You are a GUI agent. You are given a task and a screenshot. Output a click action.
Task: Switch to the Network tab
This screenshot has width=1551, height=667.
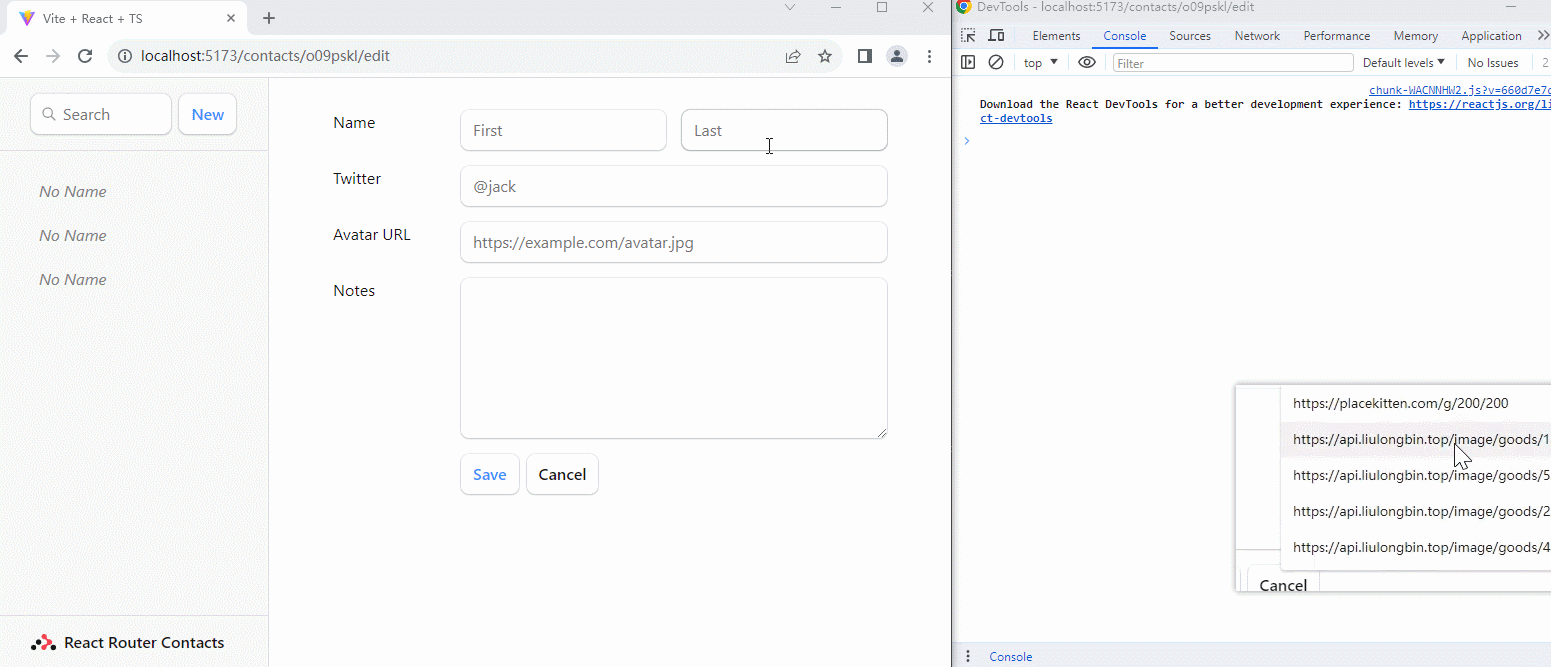point(1257,36)
